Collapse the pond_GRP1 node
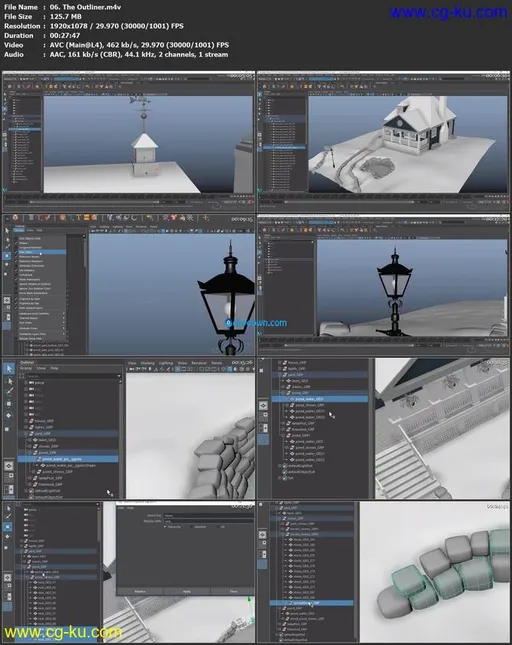512x645 pixels. tap(283, 435)
